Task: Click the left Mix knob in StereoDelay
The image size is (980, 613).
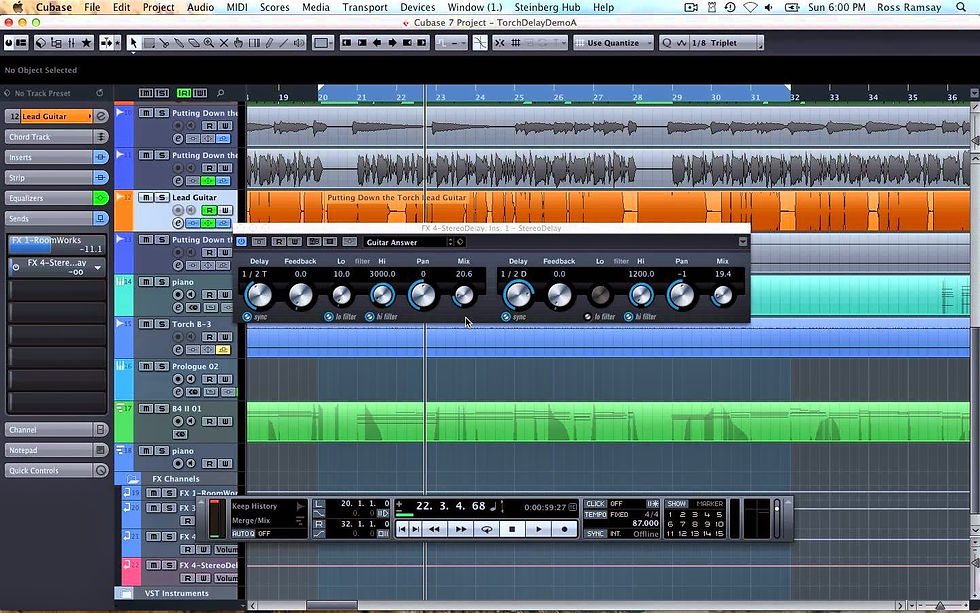Action: coord(463,296)
